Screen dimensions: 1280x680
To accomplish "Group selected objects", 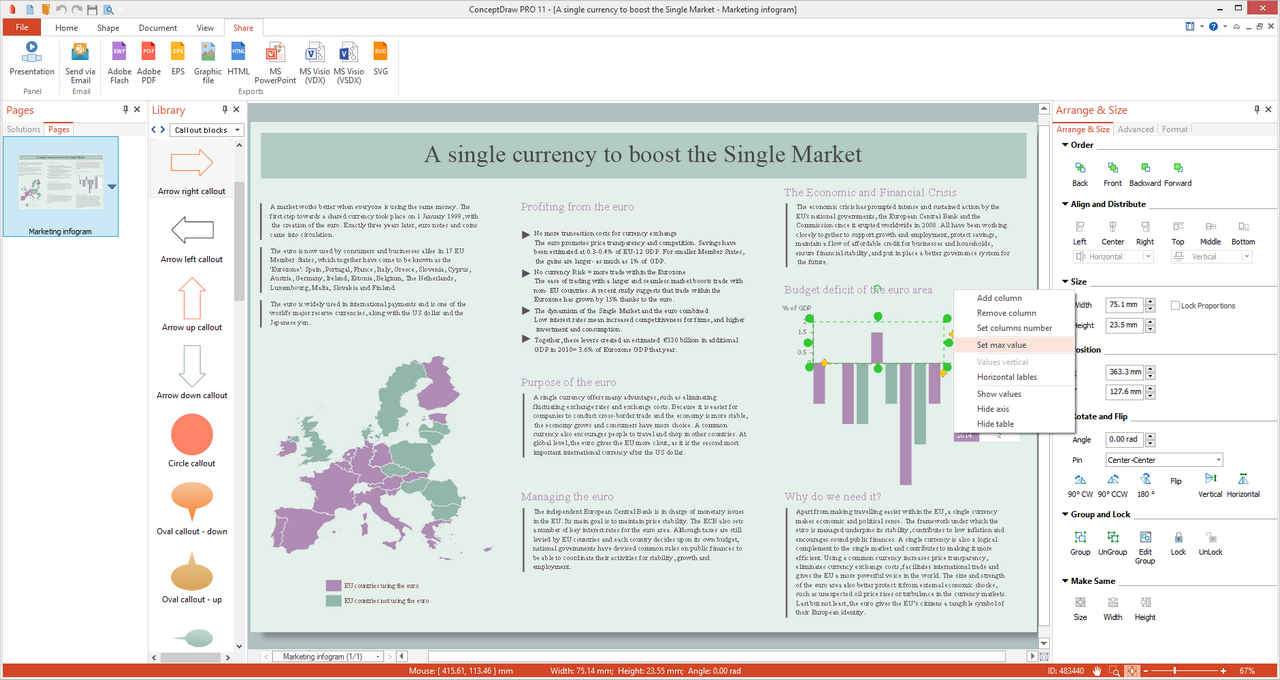I will pyautogui.click(x=1080, y=543).
